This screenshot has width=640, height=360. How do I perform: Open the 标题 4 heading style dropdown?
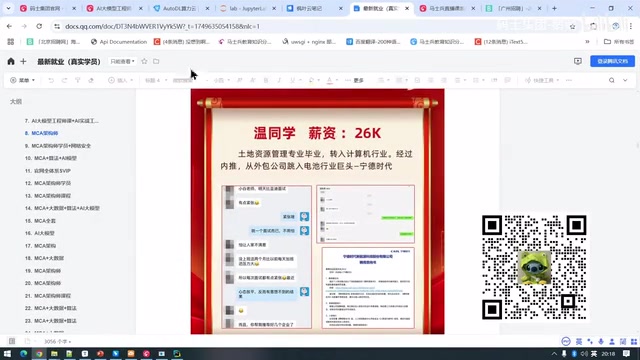coord(156,80)
